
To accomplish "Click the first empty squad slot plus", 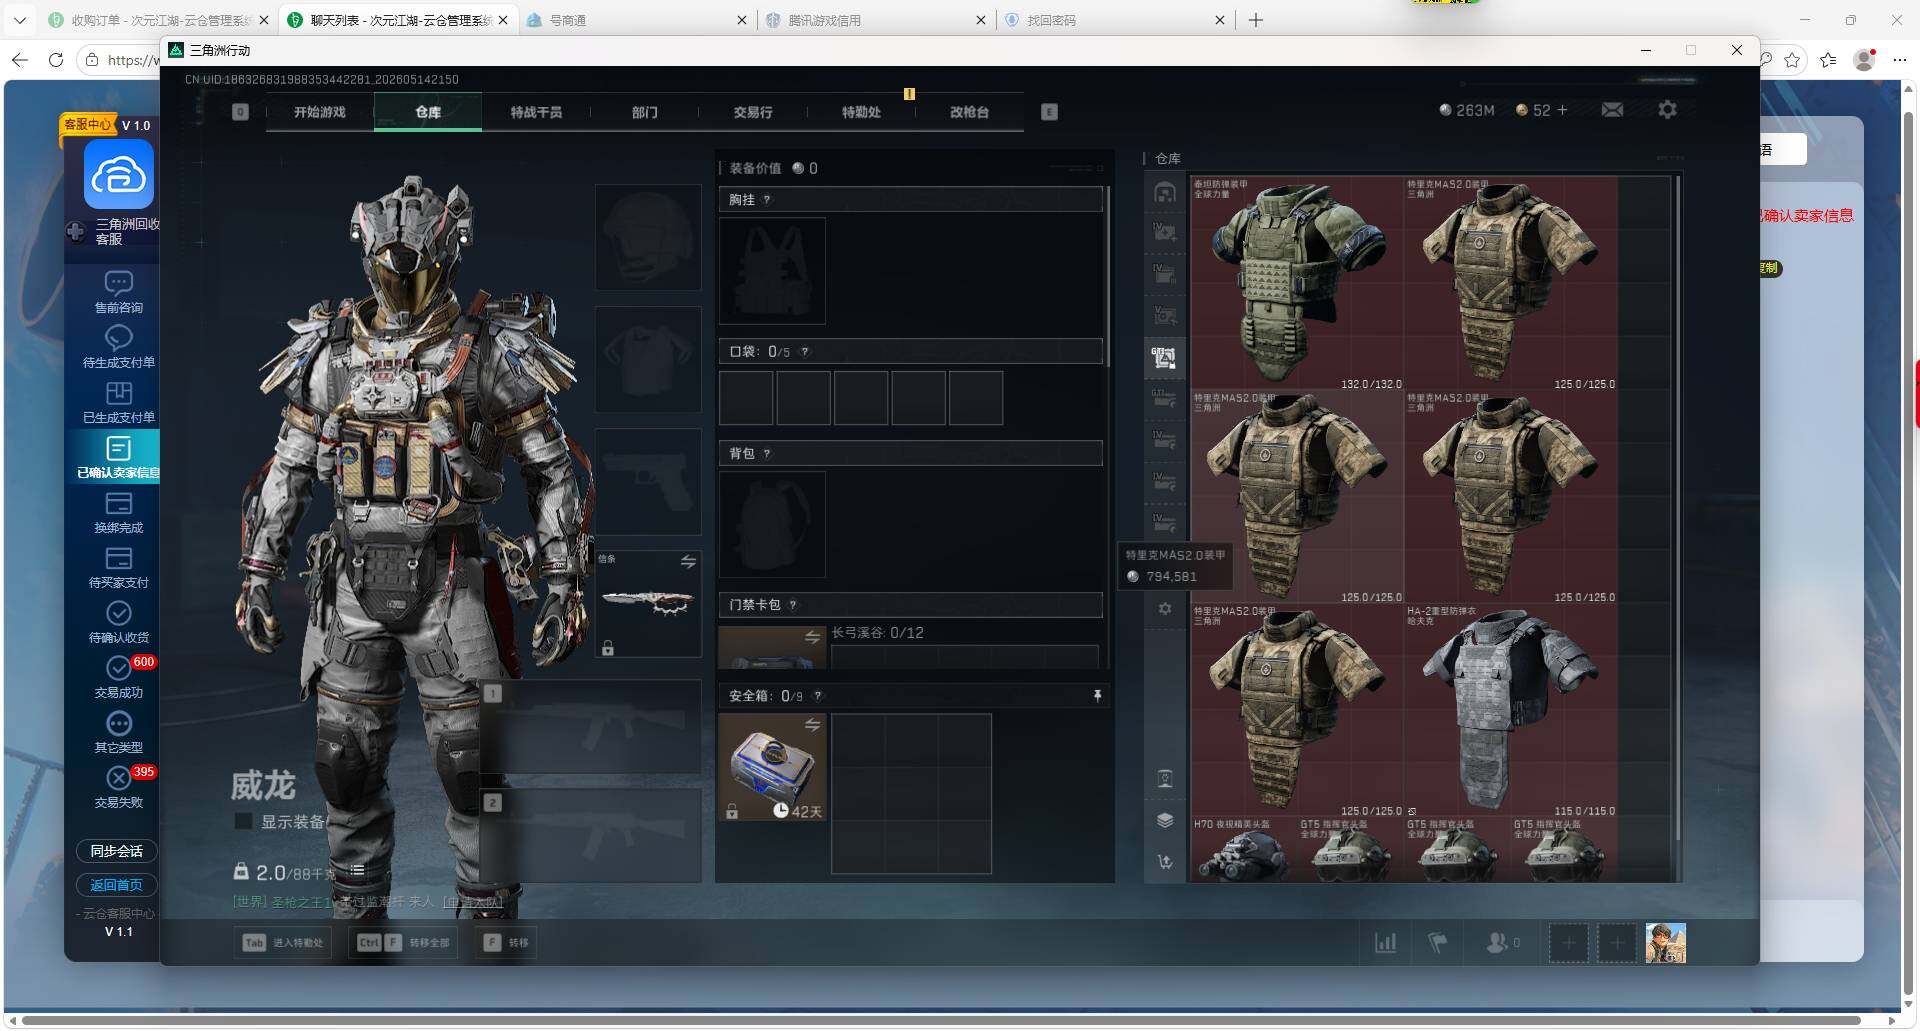I will [1568, 943].
